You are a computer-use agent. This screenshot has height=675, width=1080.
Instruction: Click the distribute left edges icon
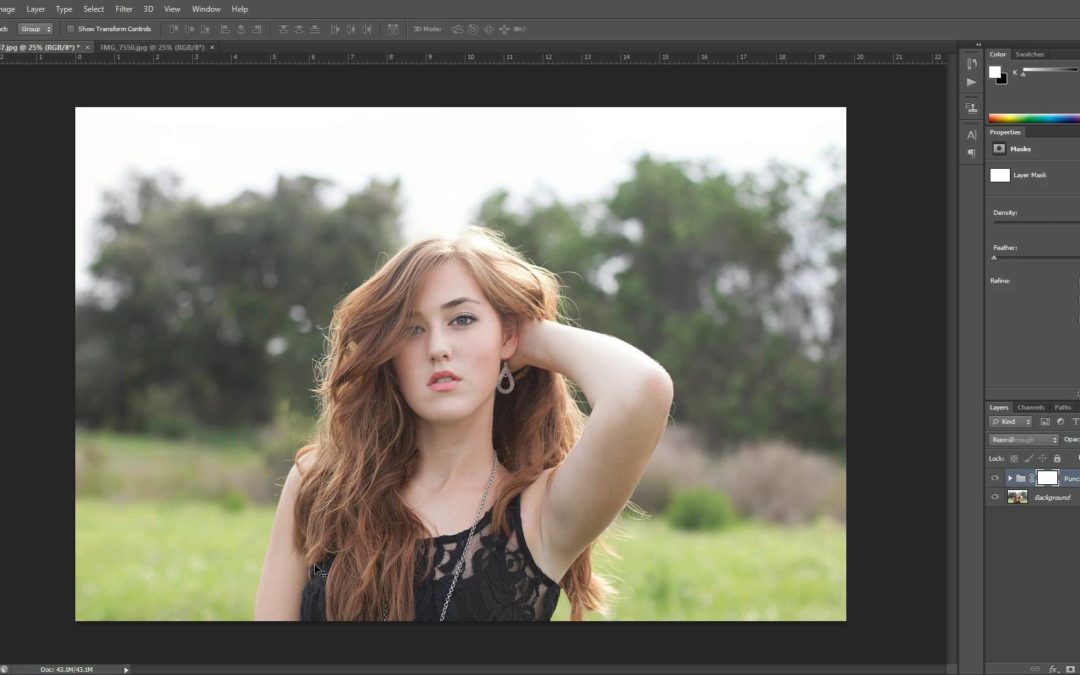coord(335,29)
